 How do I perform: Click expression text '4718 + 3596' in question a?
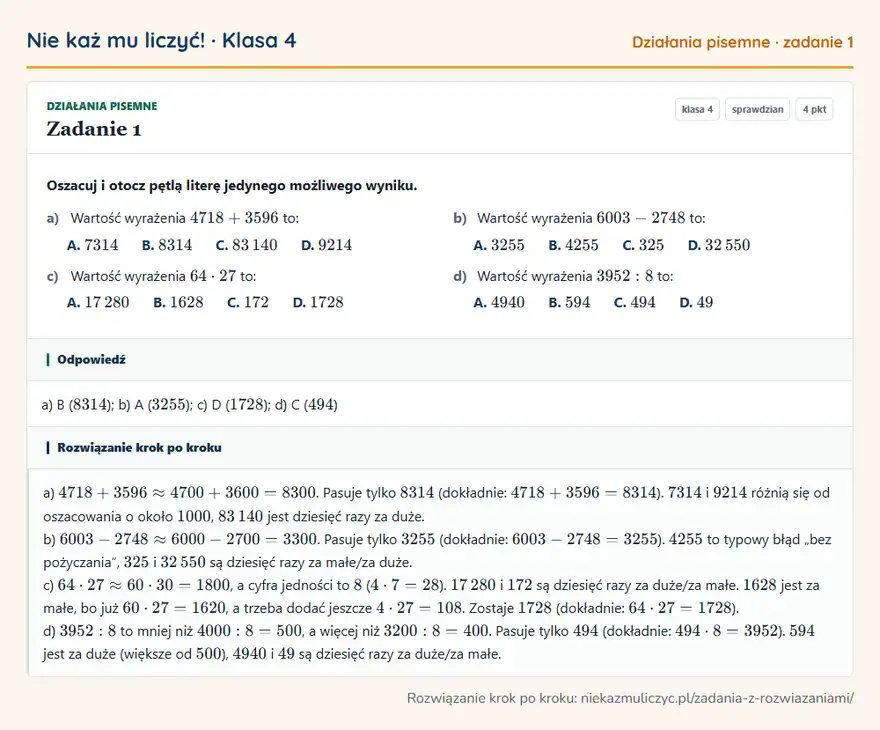click(x=234, y=218)
